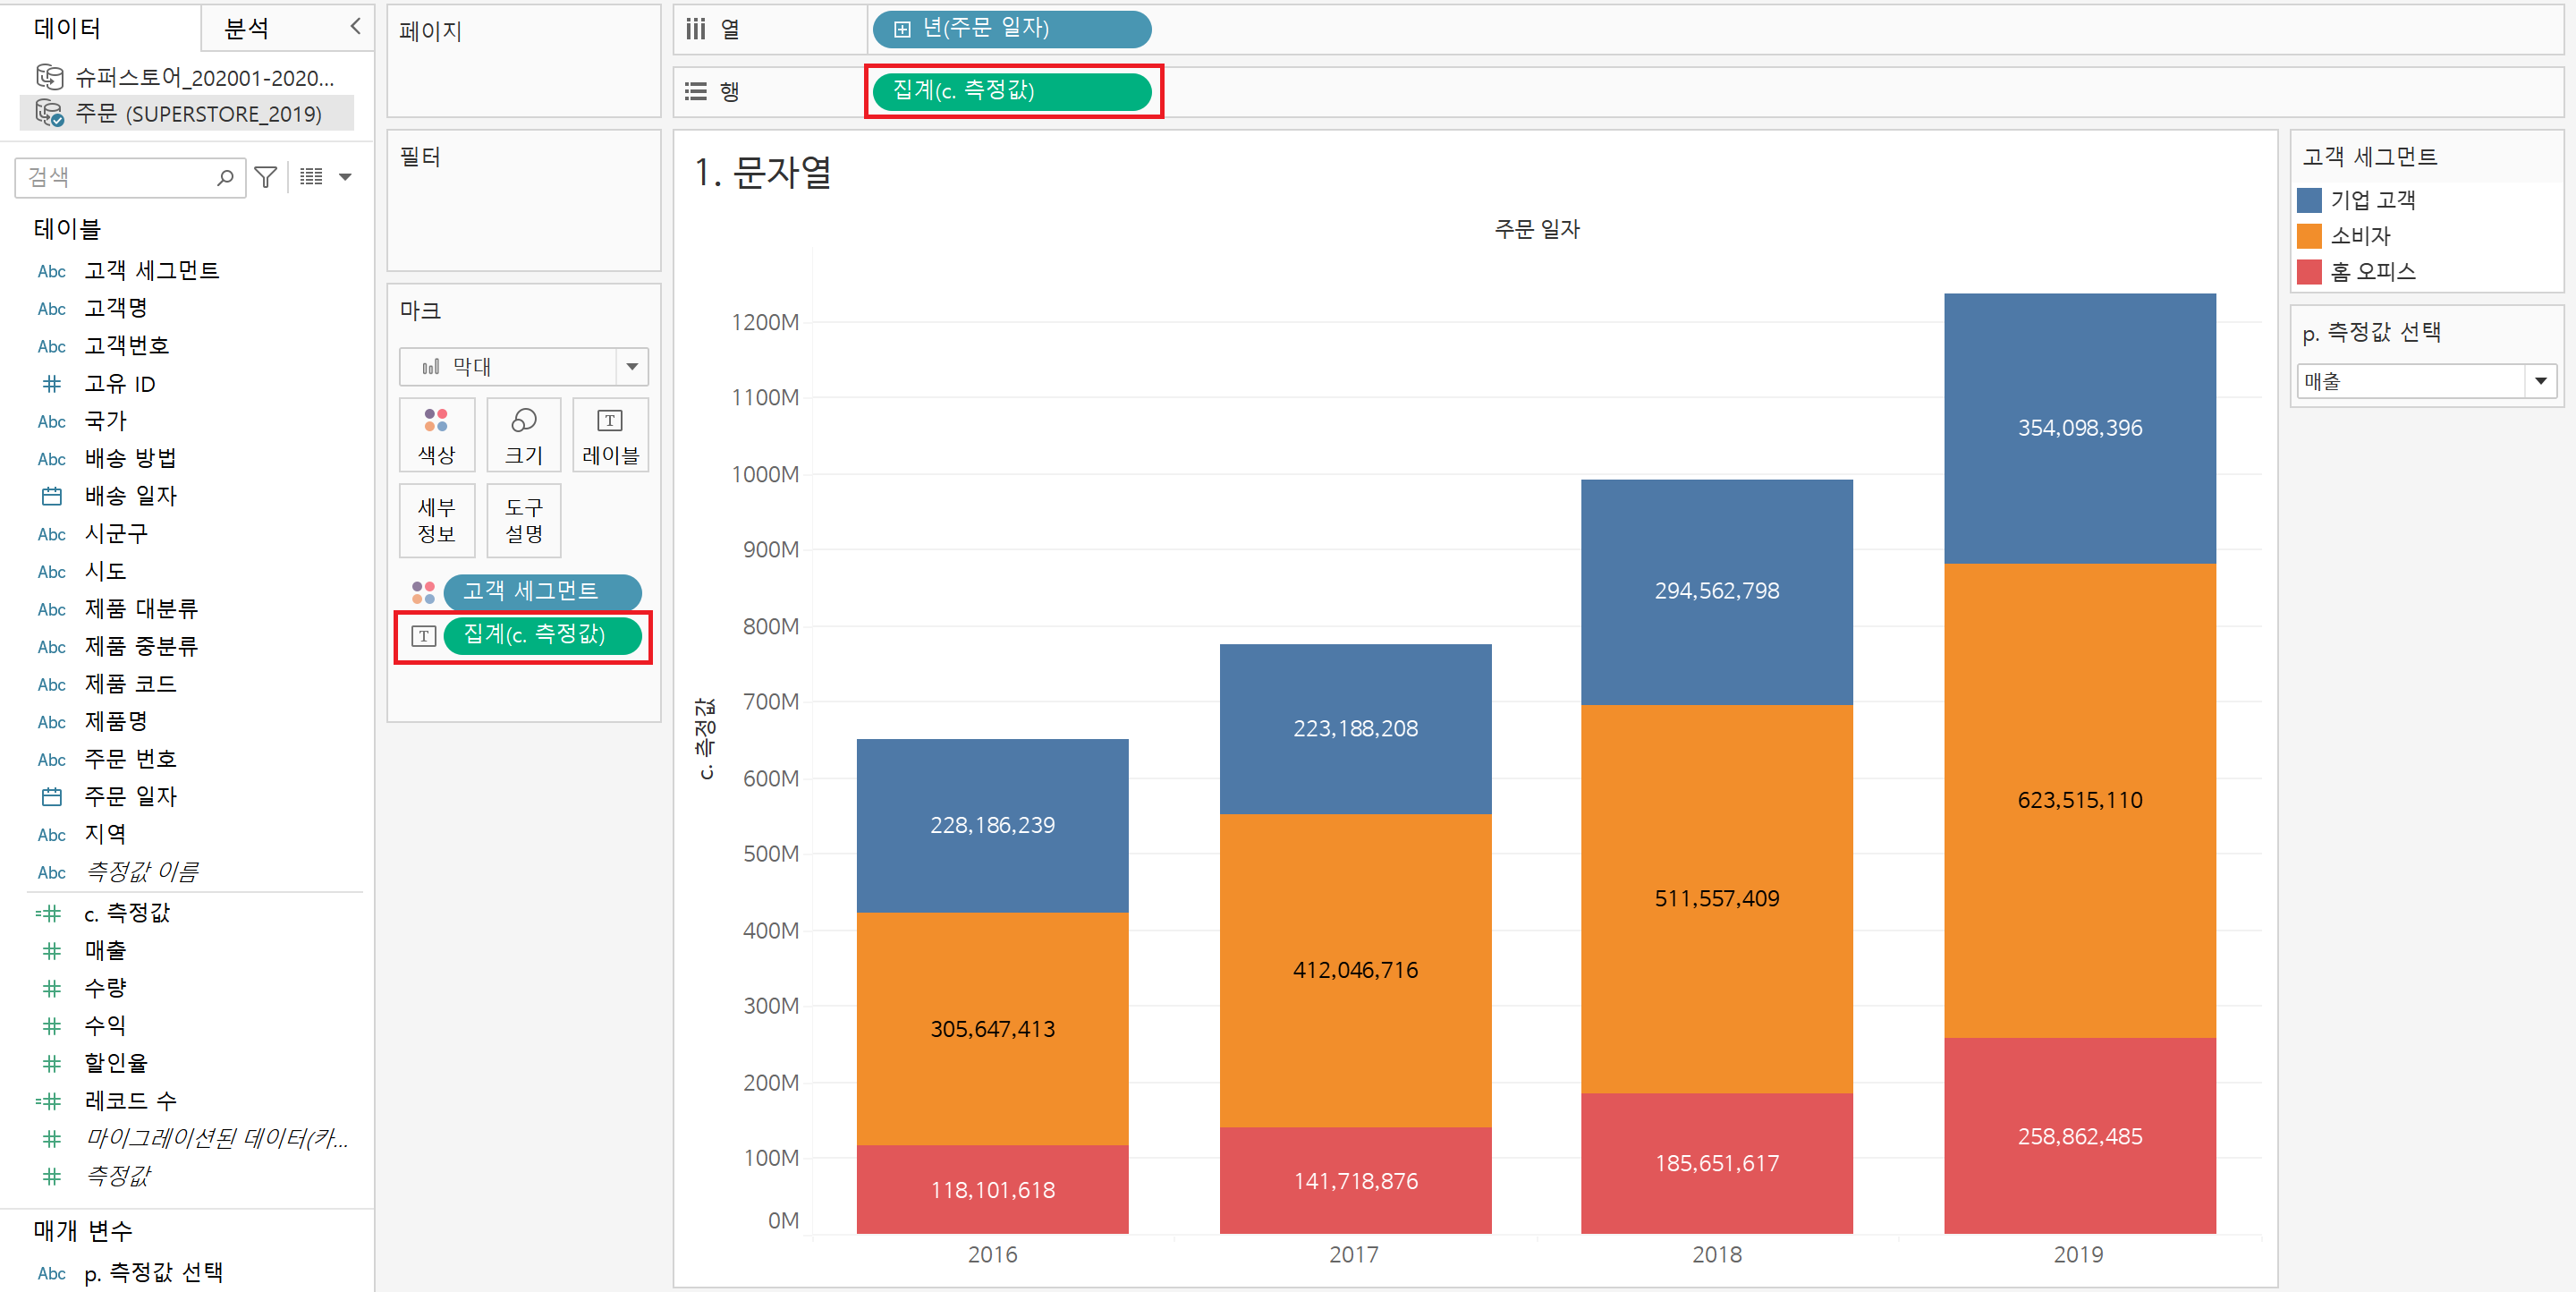Collapse the data pane with the left chevron
2576x1292 pixels.
355,26
